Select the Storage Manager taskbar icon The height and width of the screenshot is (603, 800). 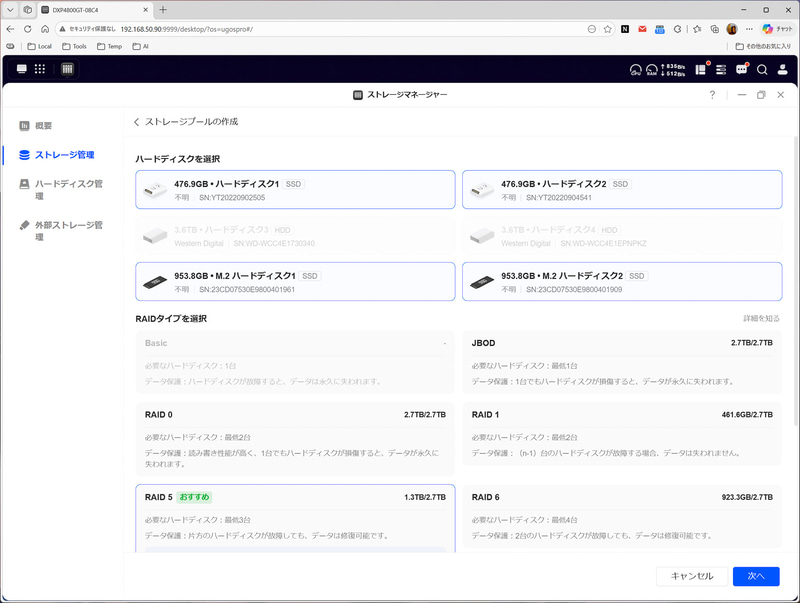(x=67, y=69)
